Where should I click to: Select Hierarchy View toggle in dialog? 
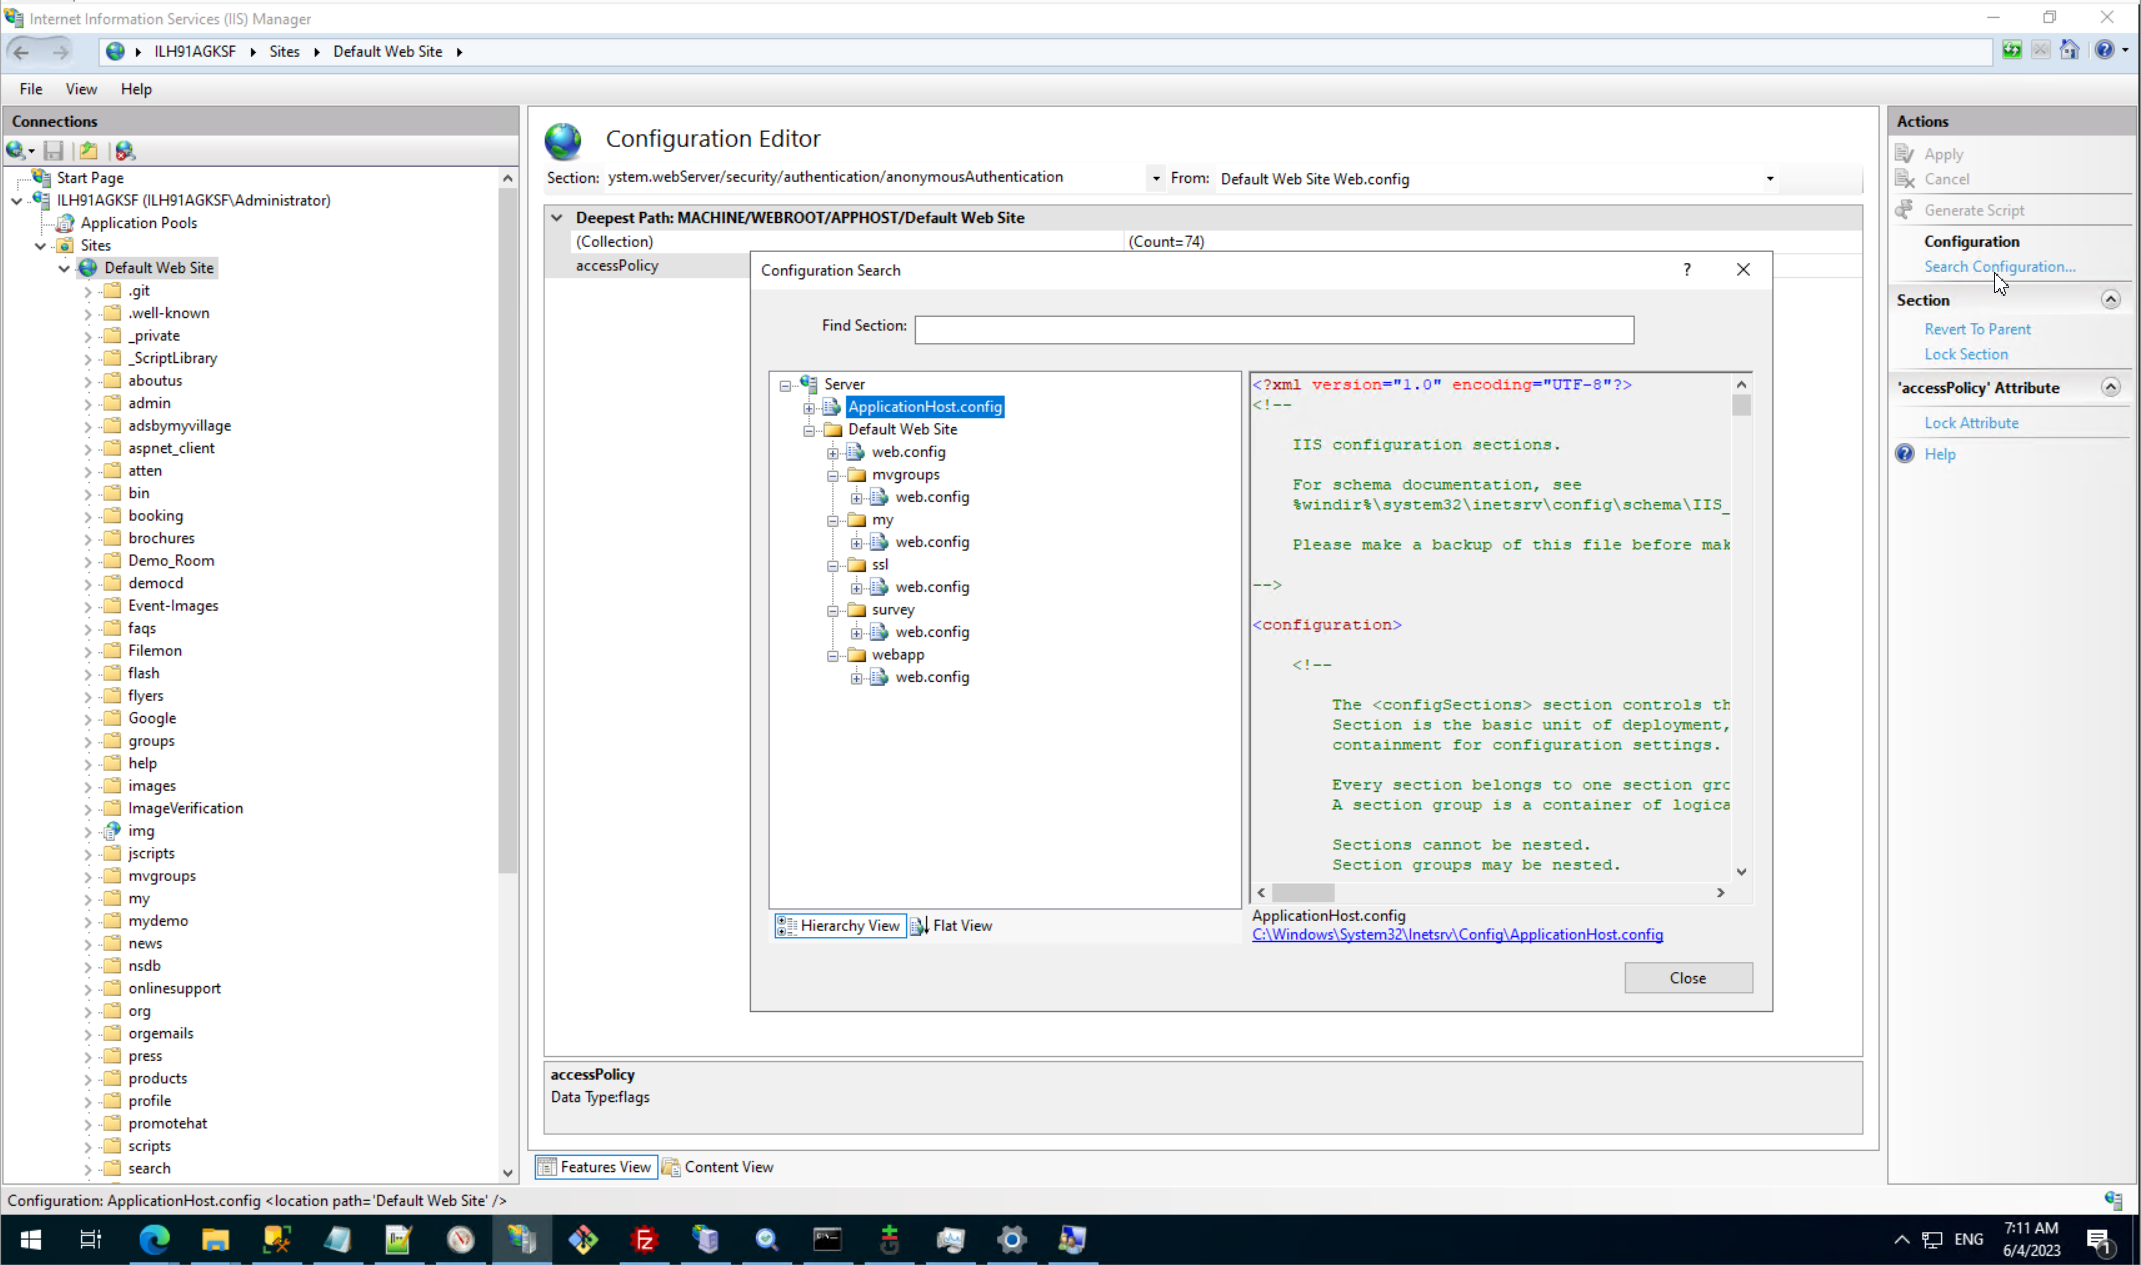(x=839, y=926)
